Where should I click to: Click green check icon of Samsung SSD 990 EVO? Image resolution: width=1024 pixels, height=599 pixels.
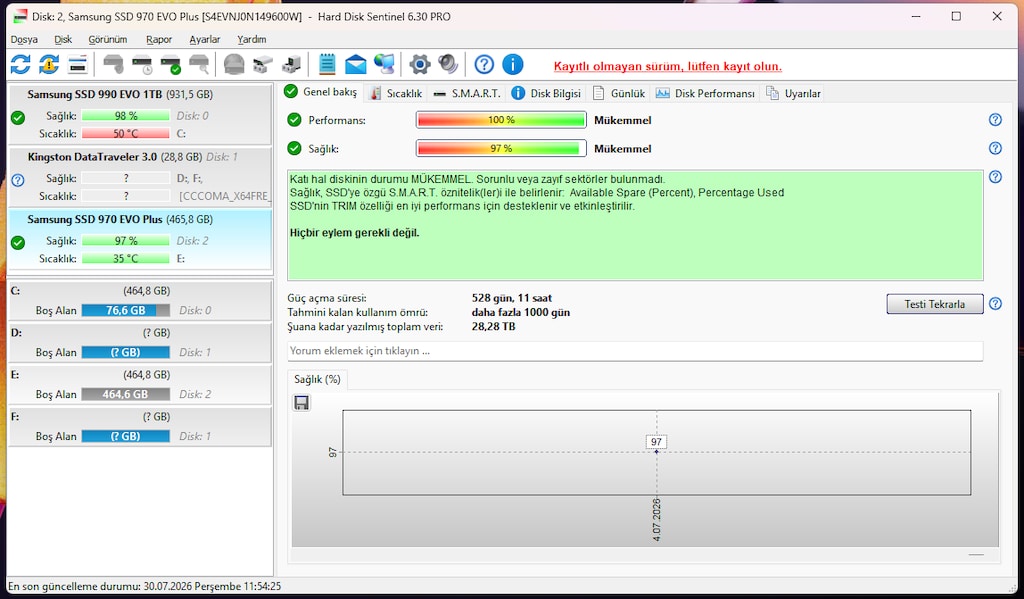[18, 118]
